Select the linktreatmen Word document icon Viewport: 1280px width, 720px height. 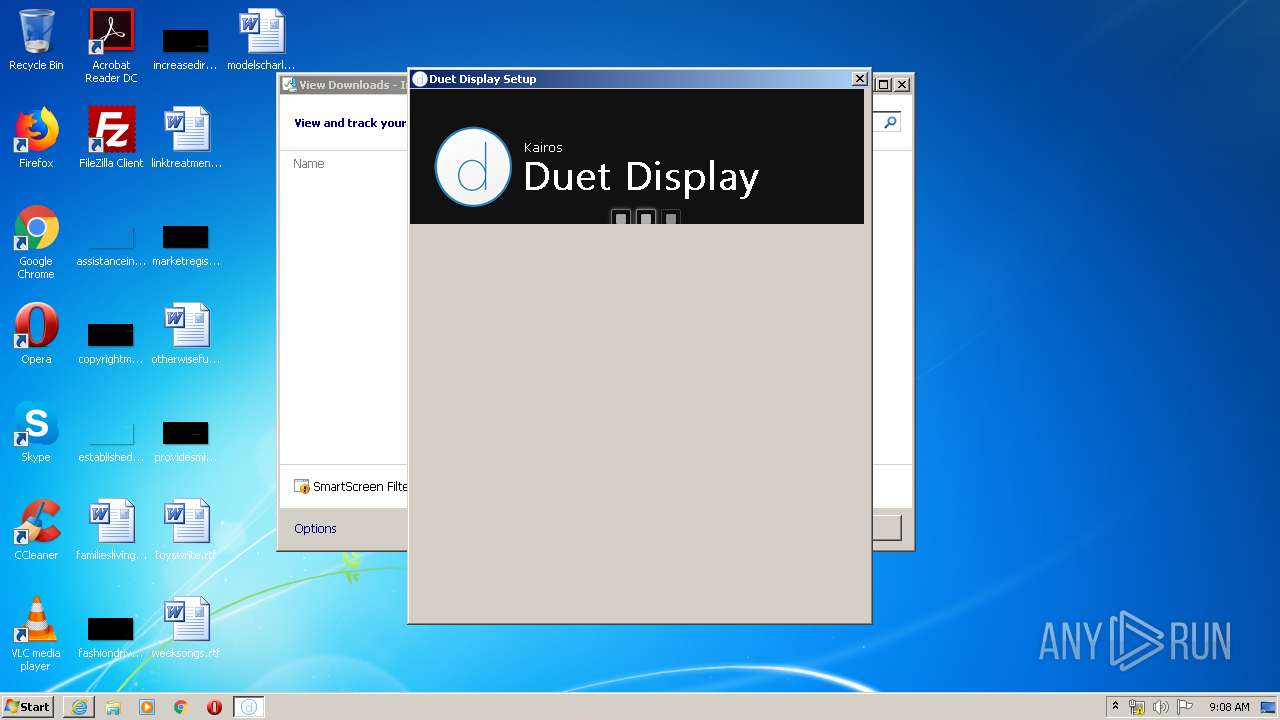[x=186, y=138]
